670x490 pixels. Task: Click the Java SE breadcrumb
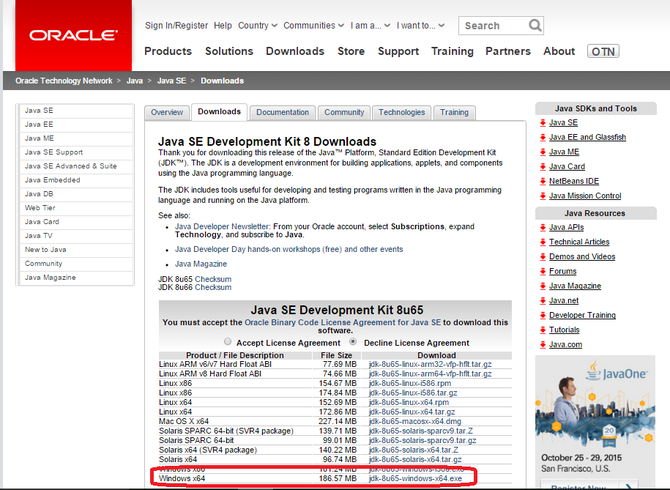[x=171, y=81]
